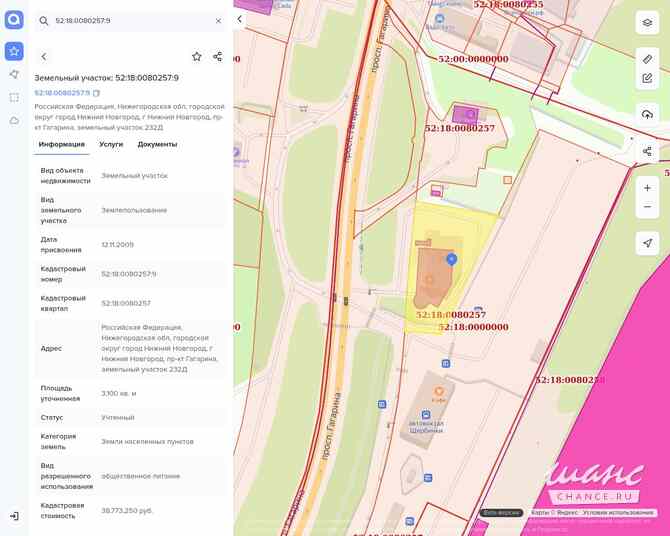Click the Учтенный status value
The height and width of the screenshot is (536, 670).
(x=118, y=417)
